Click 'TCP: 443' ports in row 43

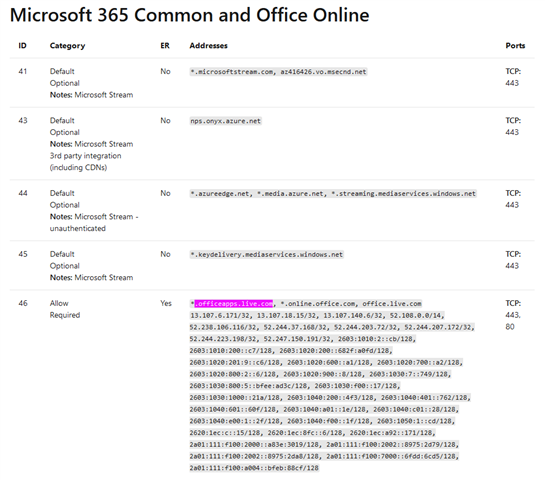[513, 127]
